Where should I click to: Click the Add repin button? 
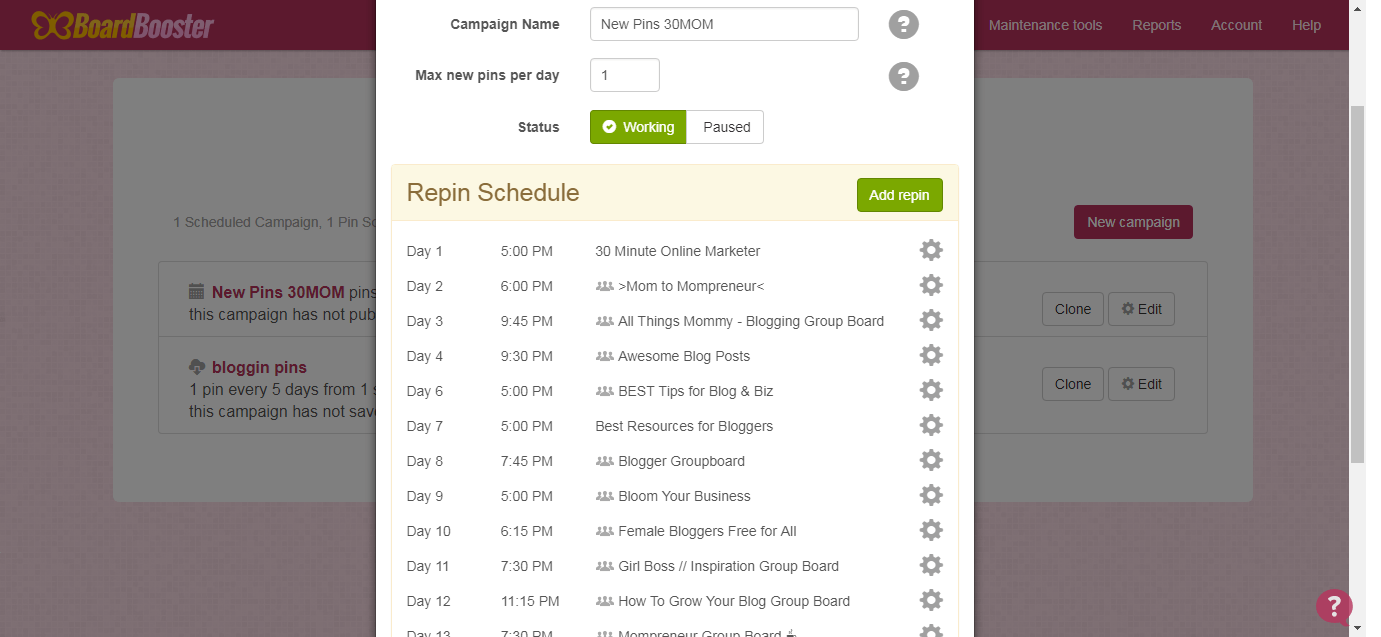[x=900, y=195]
